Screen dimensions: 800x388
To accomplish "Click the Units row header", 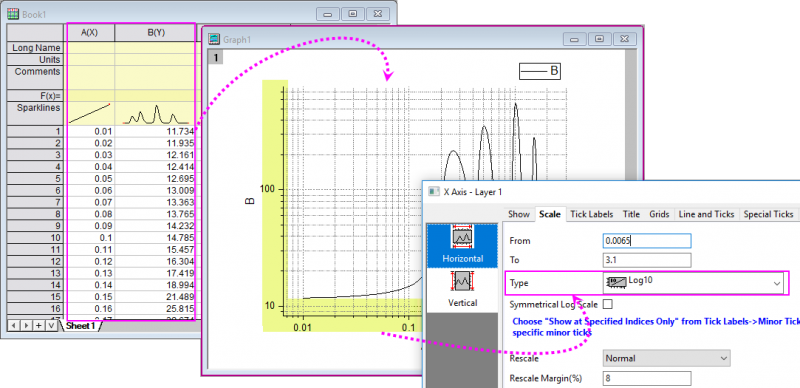I will click(35, 60).
